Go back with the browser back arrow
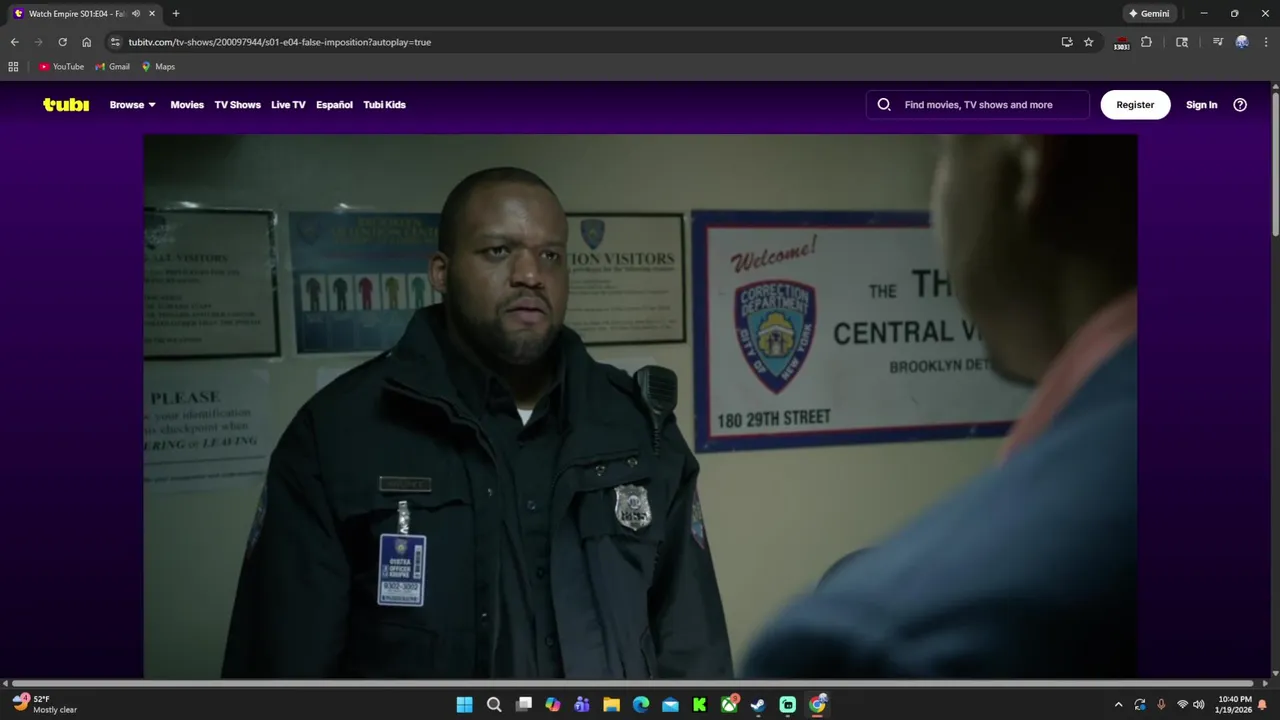Screen dimensions: 1280x720 [x=14, y=42]
